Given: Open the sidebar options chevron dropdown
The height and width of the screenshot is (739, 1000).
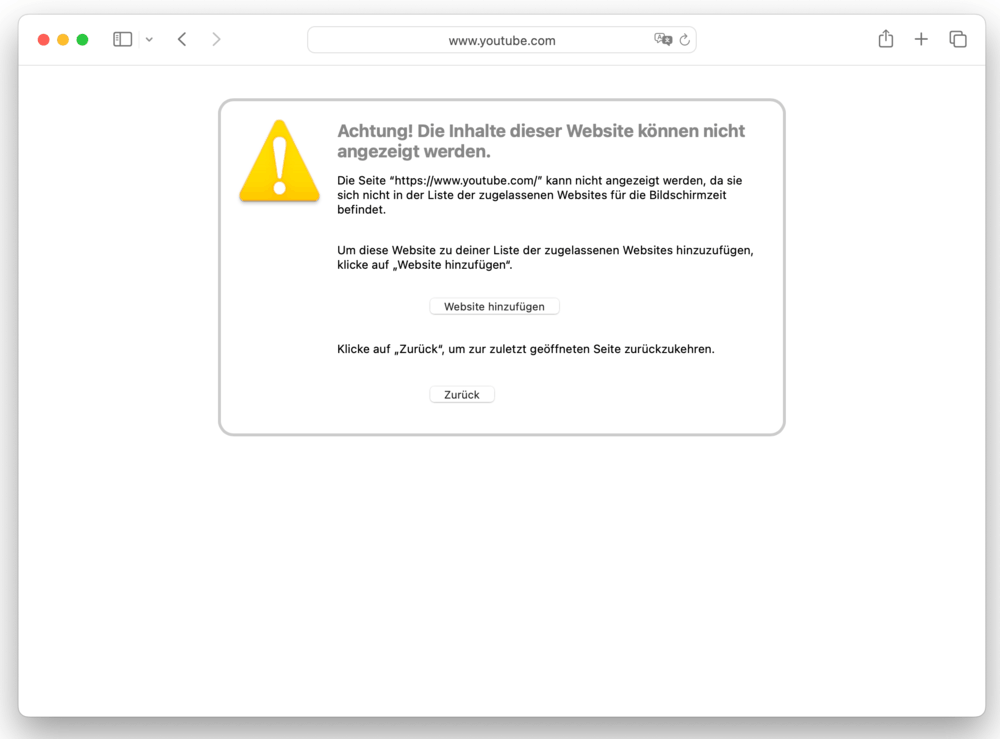Looking at the screenshot, I should point(149,40).
